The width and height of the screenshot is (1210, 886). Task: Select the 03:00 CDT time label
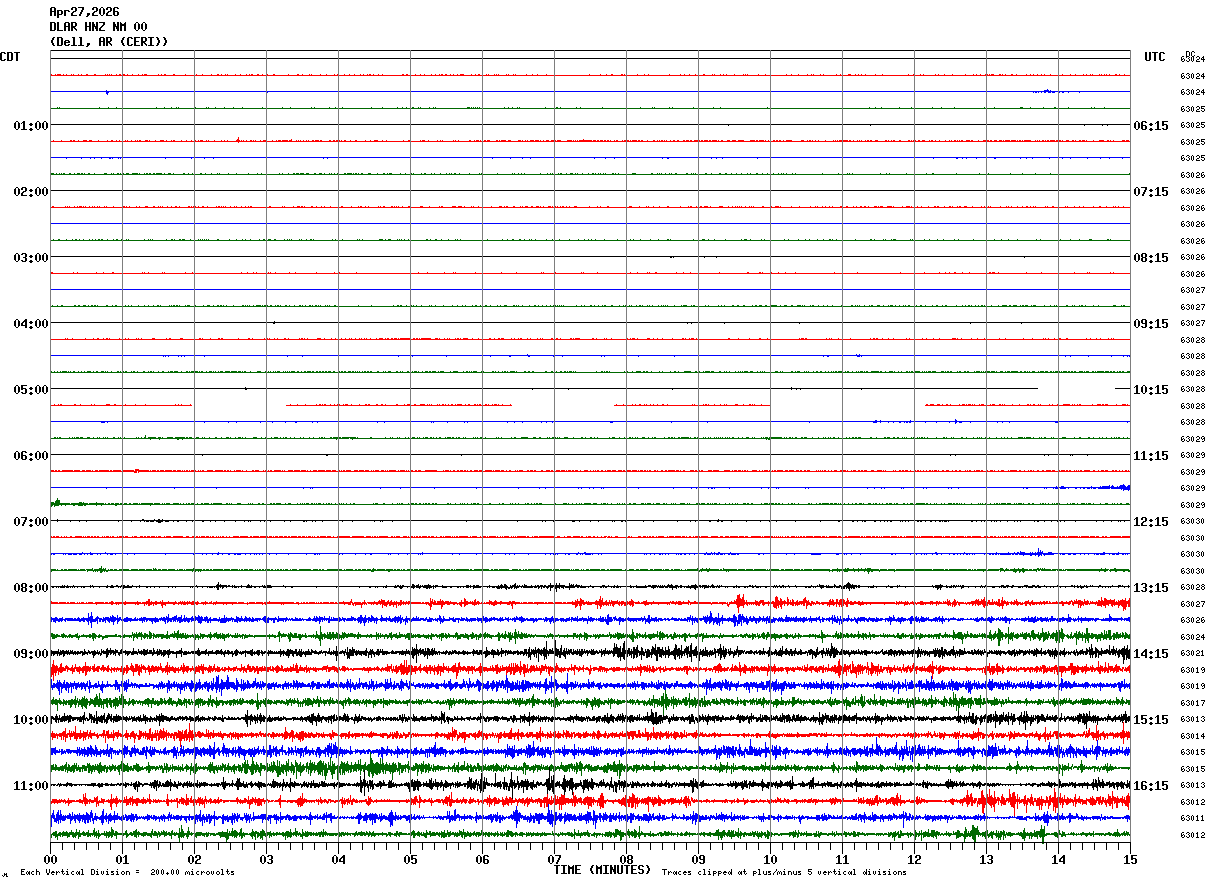coord(31,258)
